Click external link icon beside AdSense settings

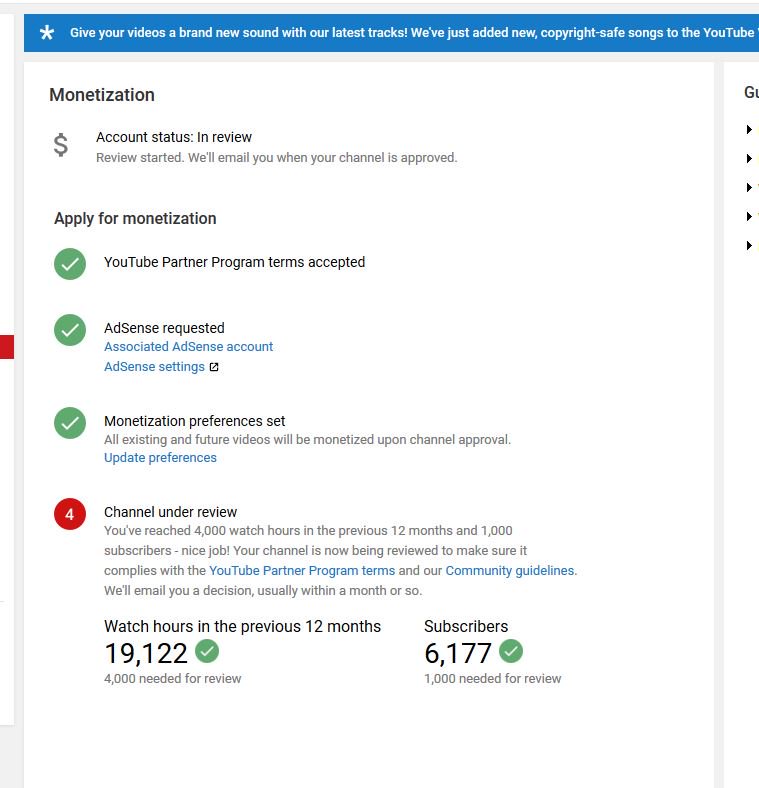click(x=214, y=367)
